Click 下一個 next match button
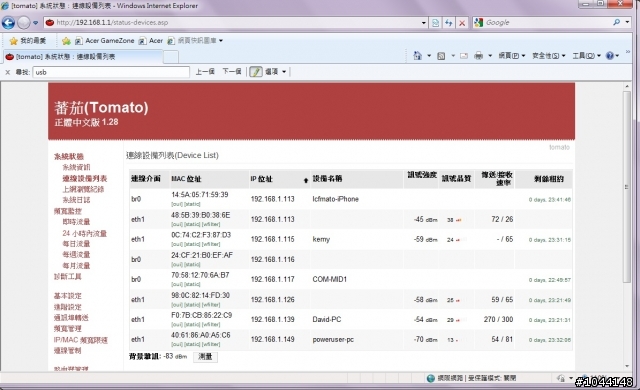 (x=231, y=72)
